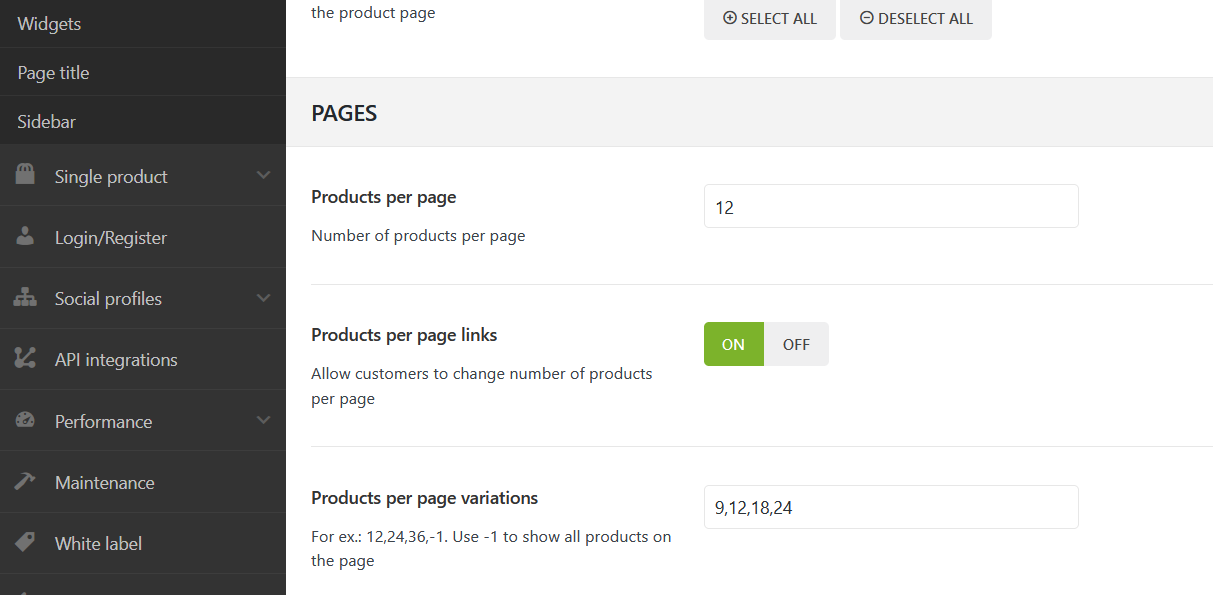Image resolution: width=1213 pixels, height=595 pixels.
Task: Expand the Single product submenu chevron
Action: coord(263,176)
